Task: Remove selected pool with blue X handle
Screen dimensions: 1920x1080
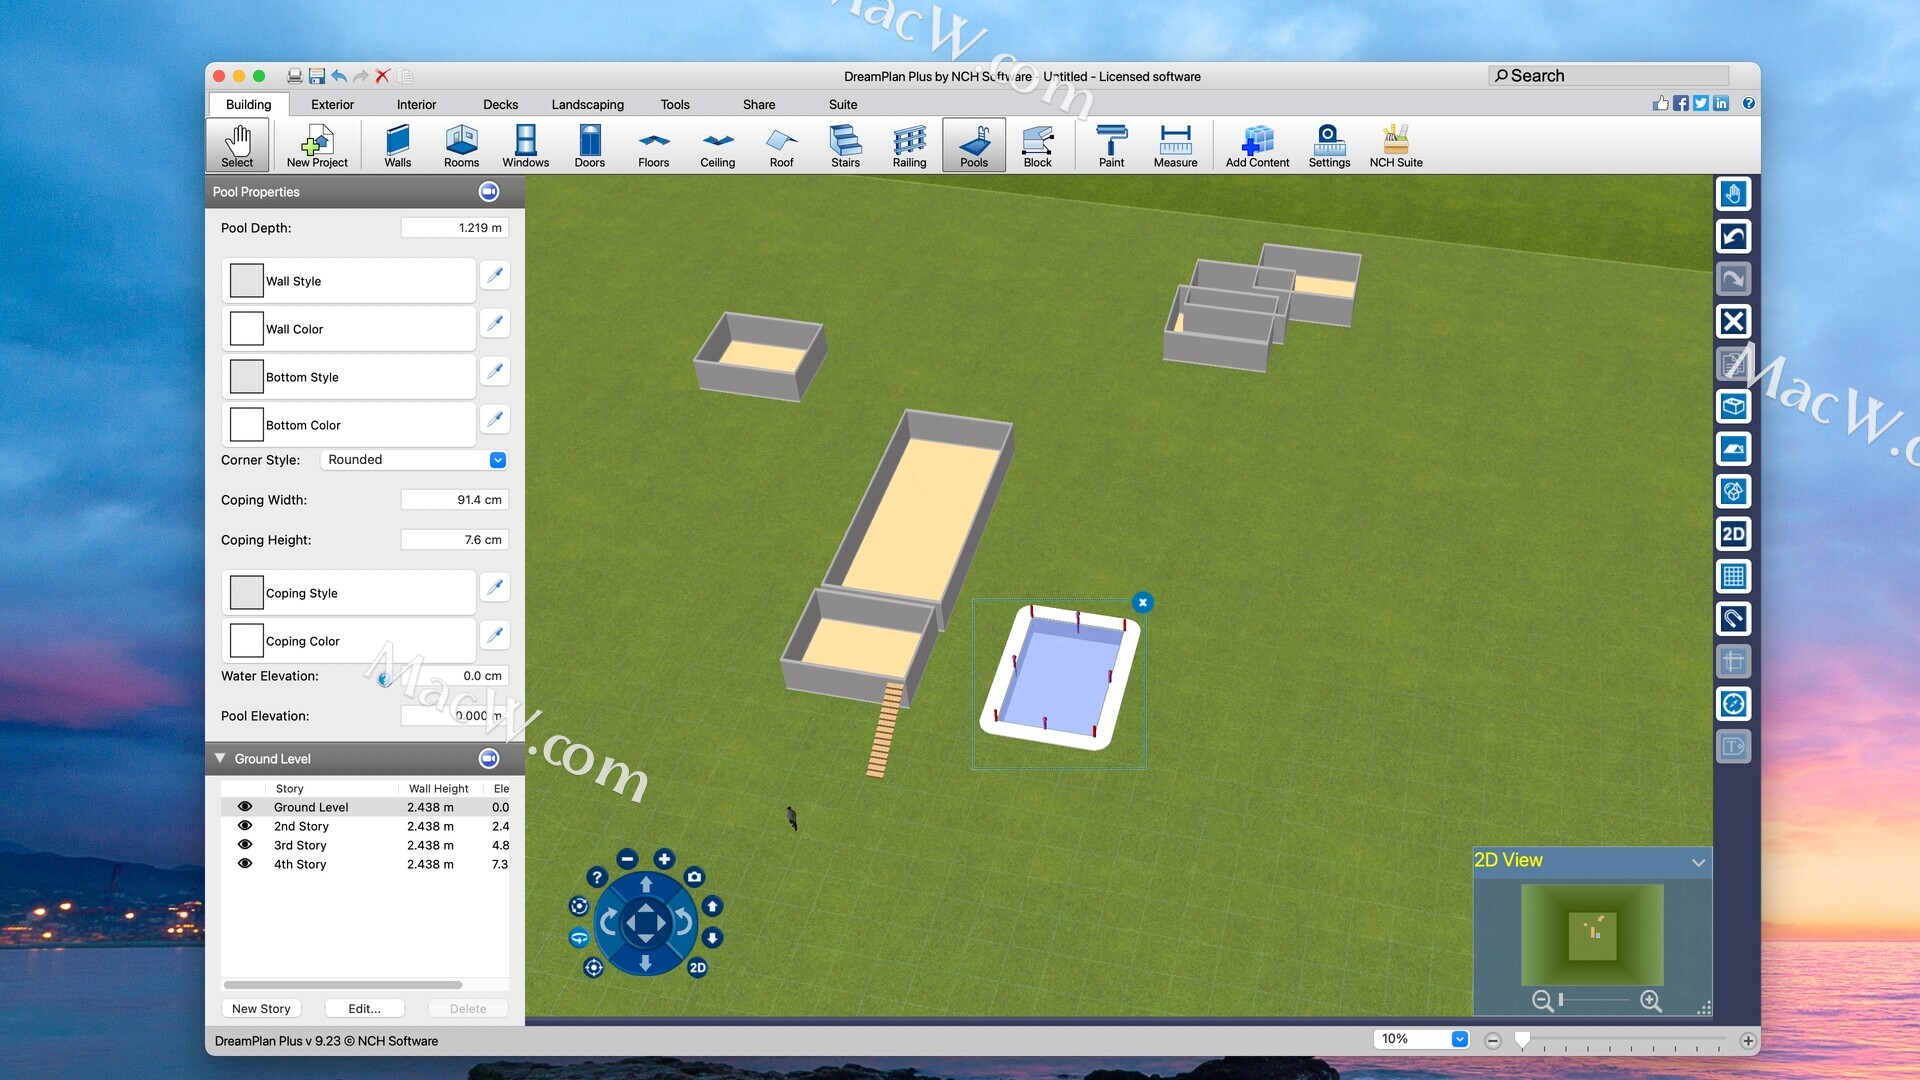Action: click(x=1142, y=602)
